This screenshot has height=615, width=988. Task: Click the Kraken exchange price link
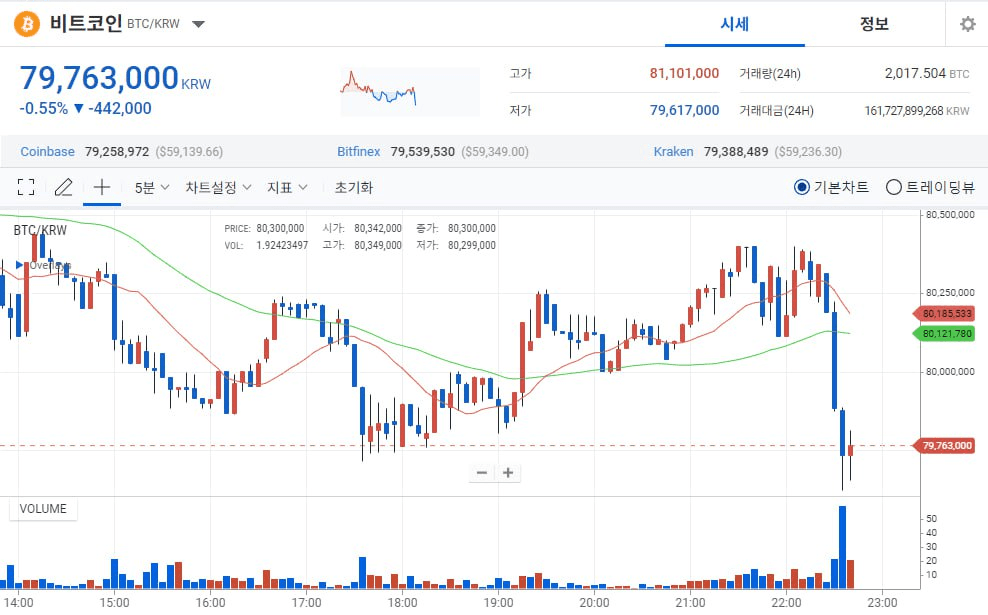[673, 152]
